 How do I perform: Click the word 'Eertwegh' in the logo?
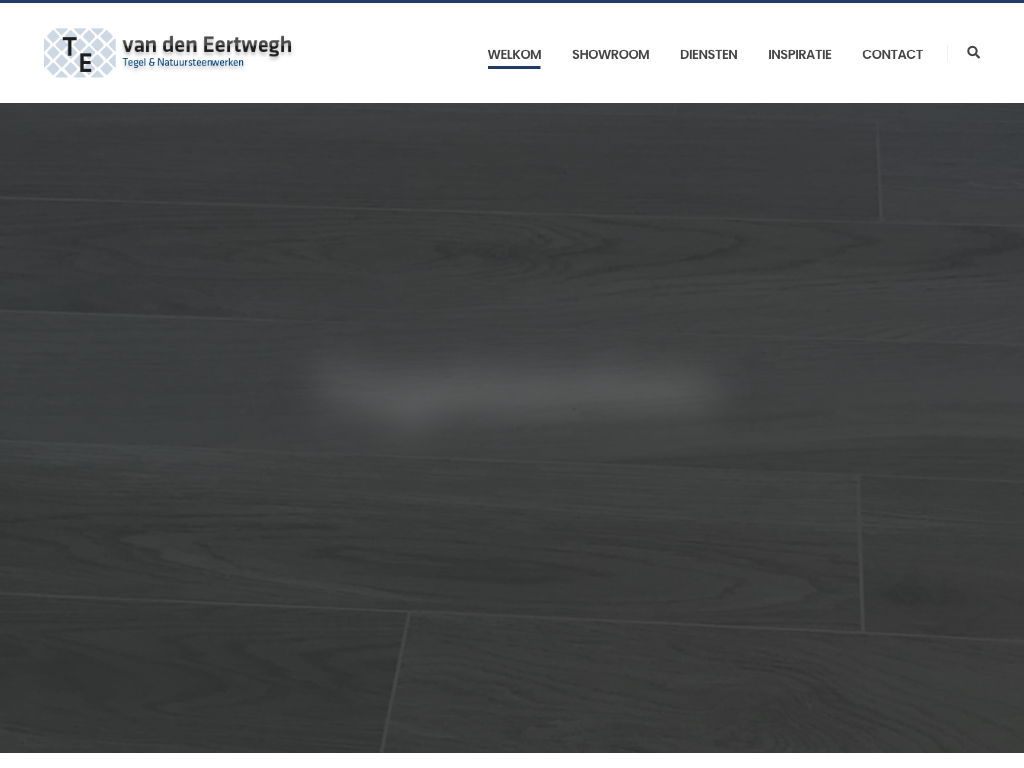click(247, 45)
